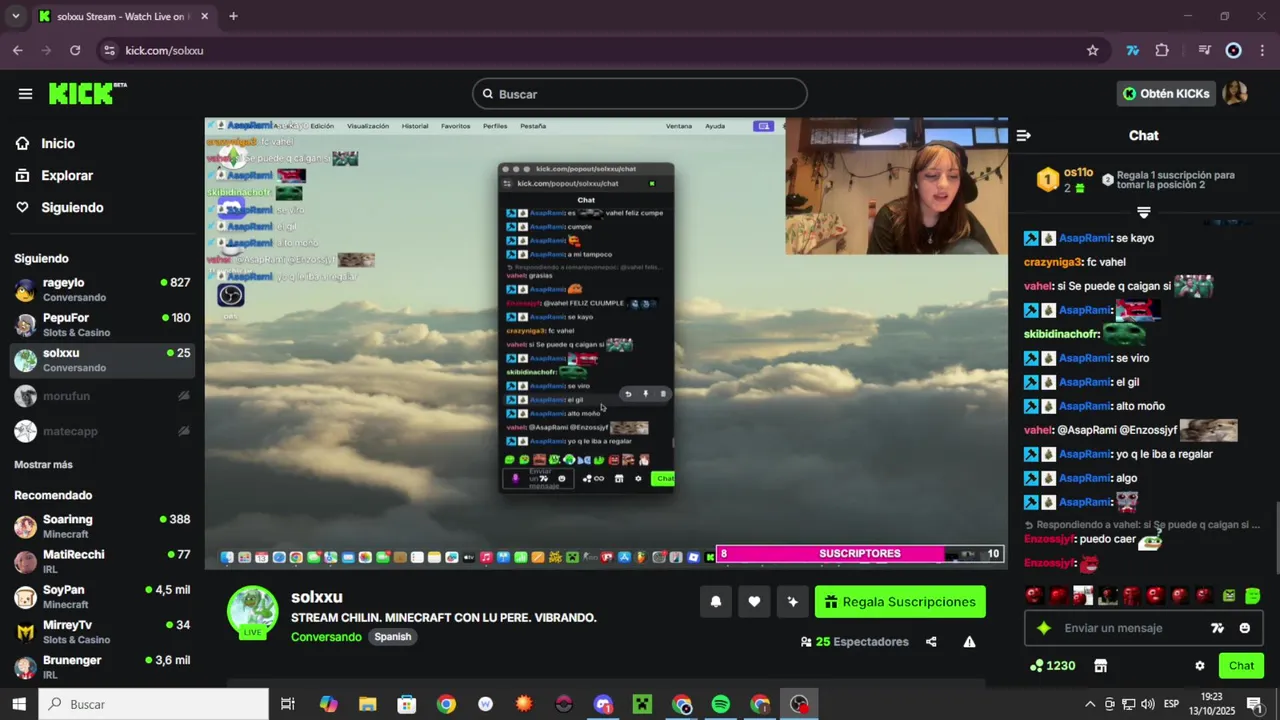Screen dimensions: 1280x720
Task: Open solxxu channel avatar
Action: pyautogui.click(x=252, y=612)
